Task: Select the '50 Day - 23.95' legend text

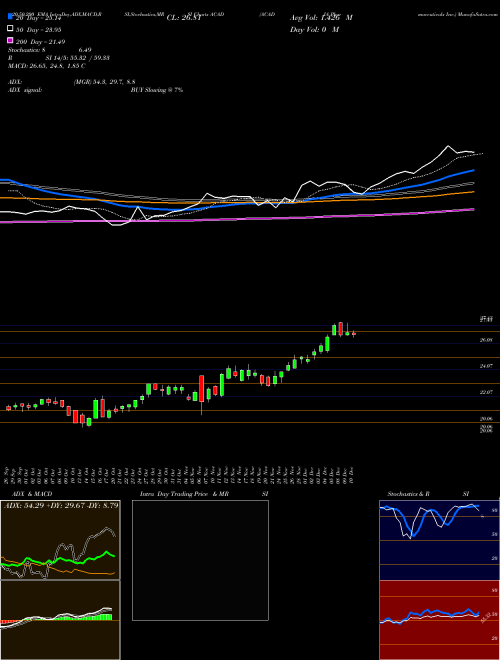Action: [38, 29]
